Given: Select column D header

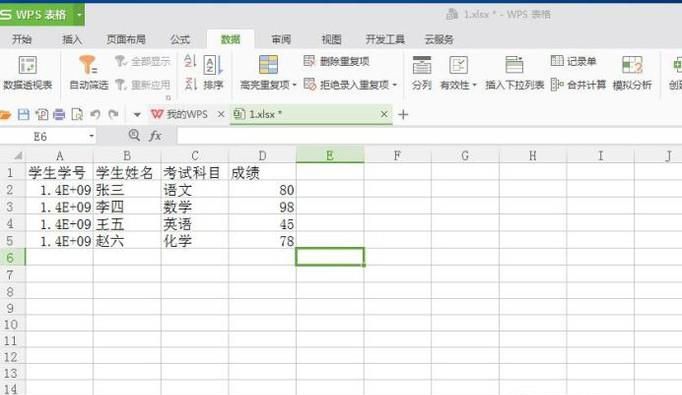Looking at the screenshot, I should [x=262, y=156].
